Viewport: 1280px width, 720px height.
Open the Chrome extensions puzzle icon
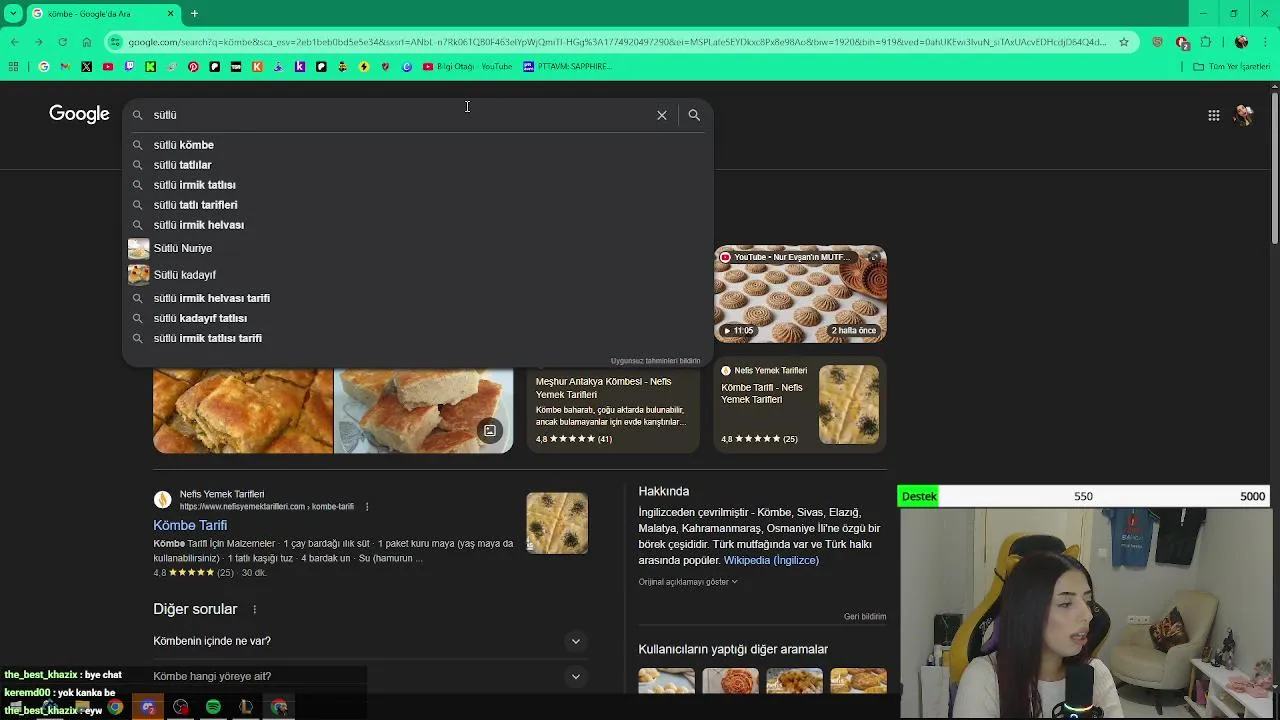tap(1205, 42)
